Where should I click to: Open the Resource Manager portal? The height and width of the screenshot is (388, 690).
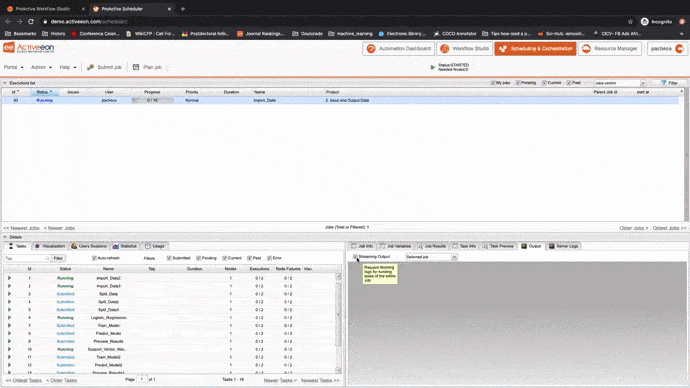[x=609, y=48]
